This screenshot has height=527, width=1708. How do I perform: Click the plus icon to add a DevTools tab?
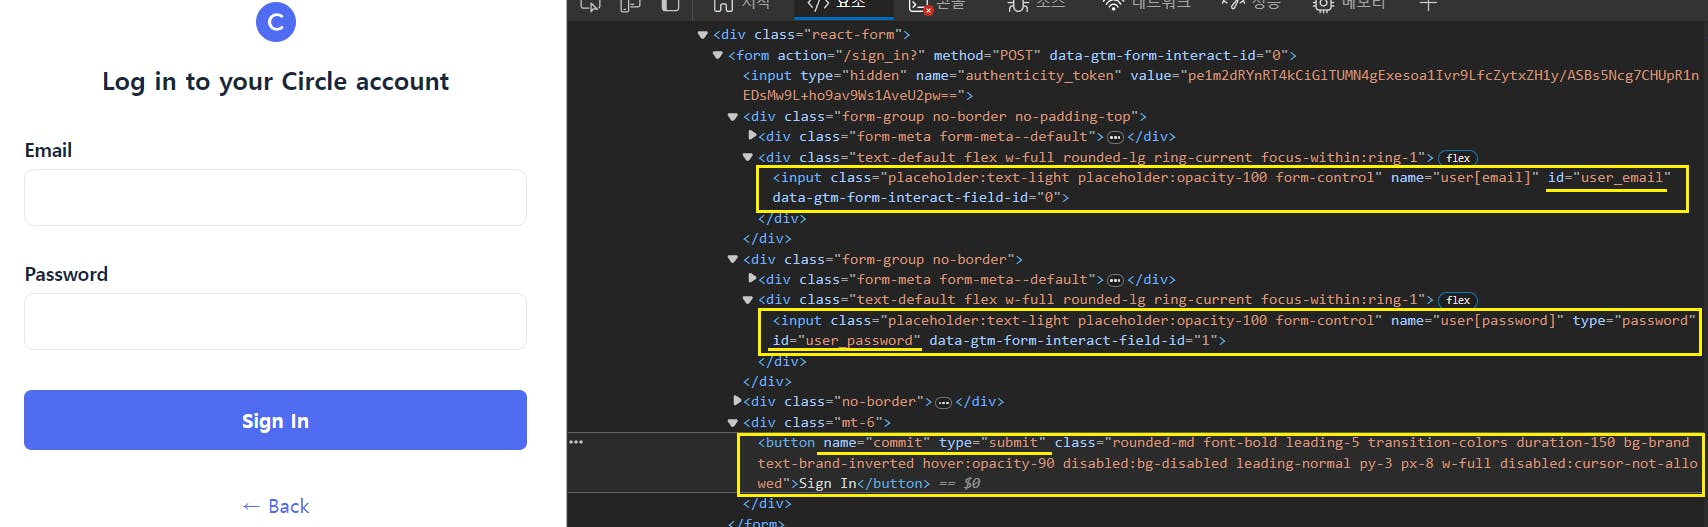coord(1428,5)
